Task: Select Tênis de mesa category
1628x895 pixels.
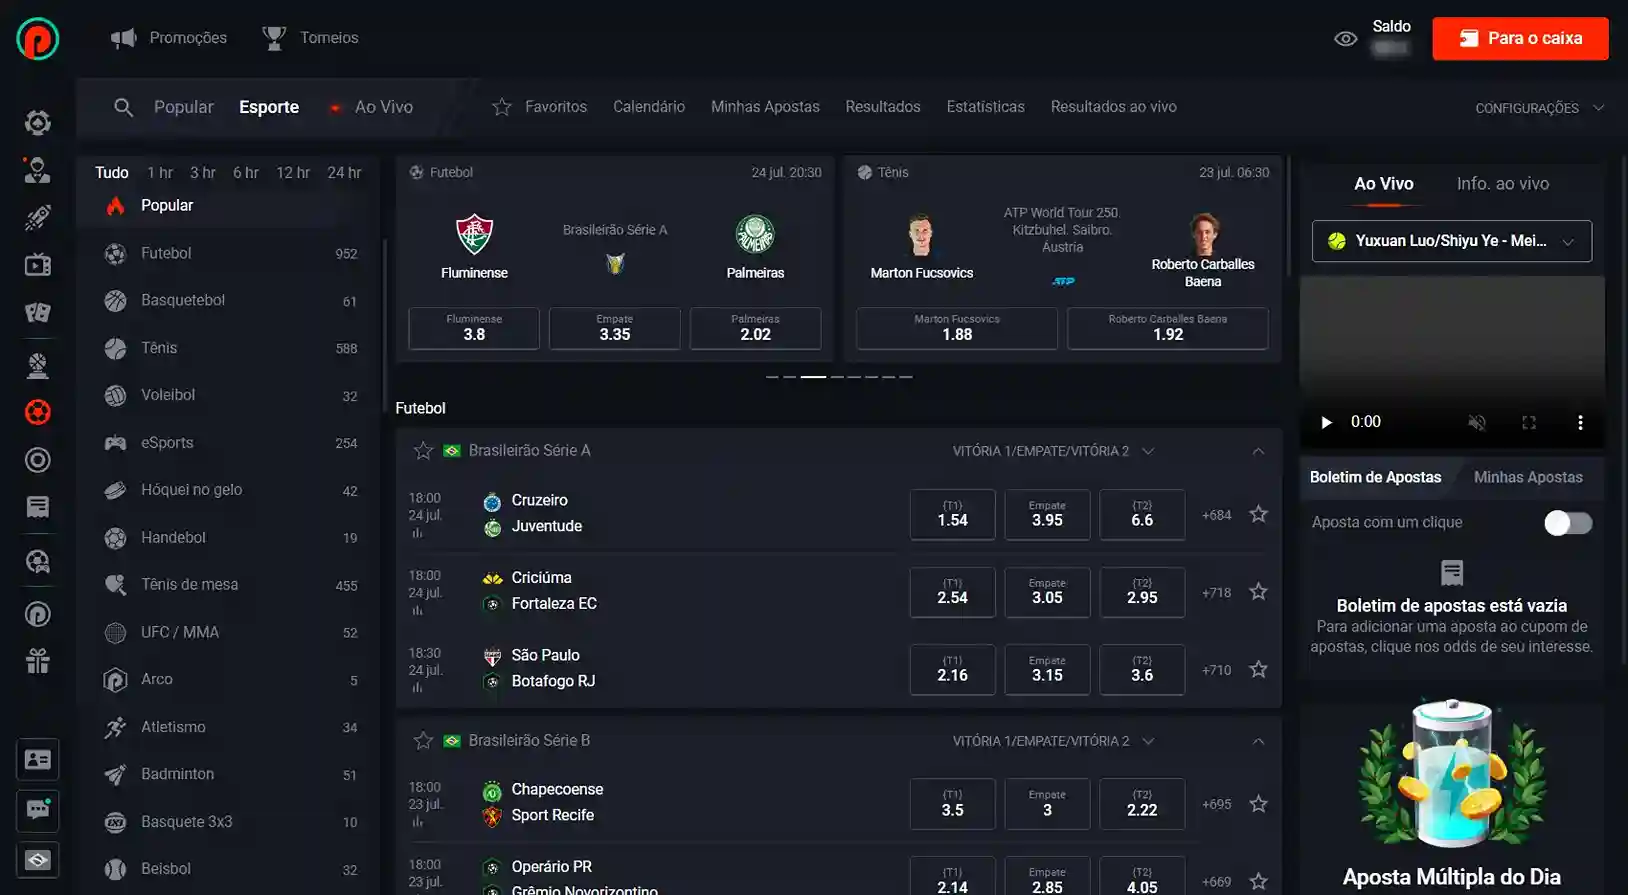Action: click(231, 585)
